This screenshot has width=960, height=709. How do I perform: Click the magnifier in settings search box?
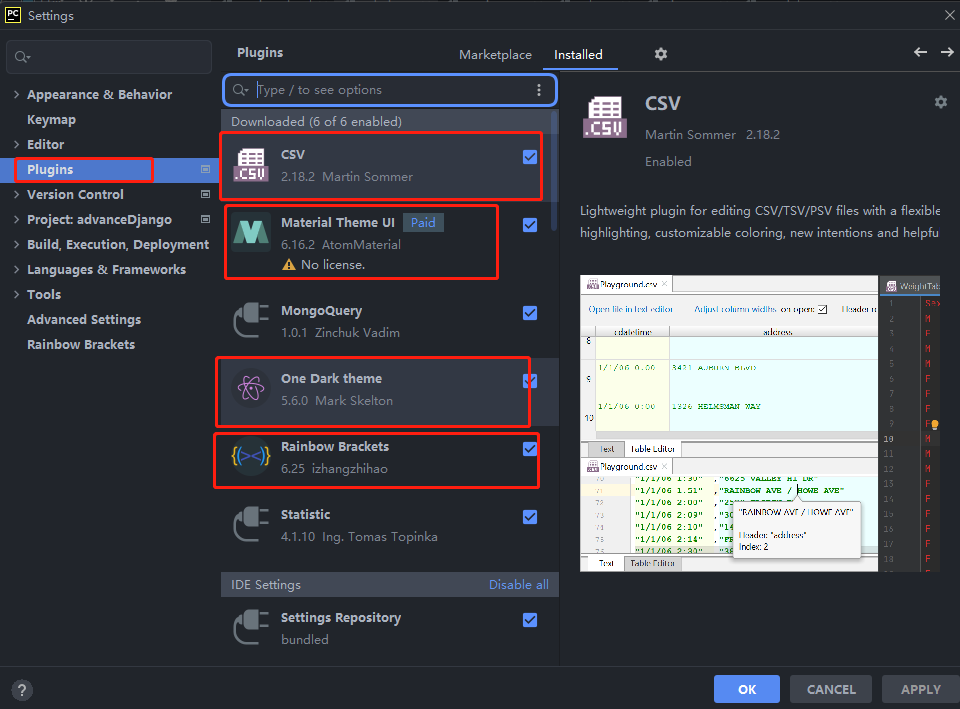(x=22, y=57)
